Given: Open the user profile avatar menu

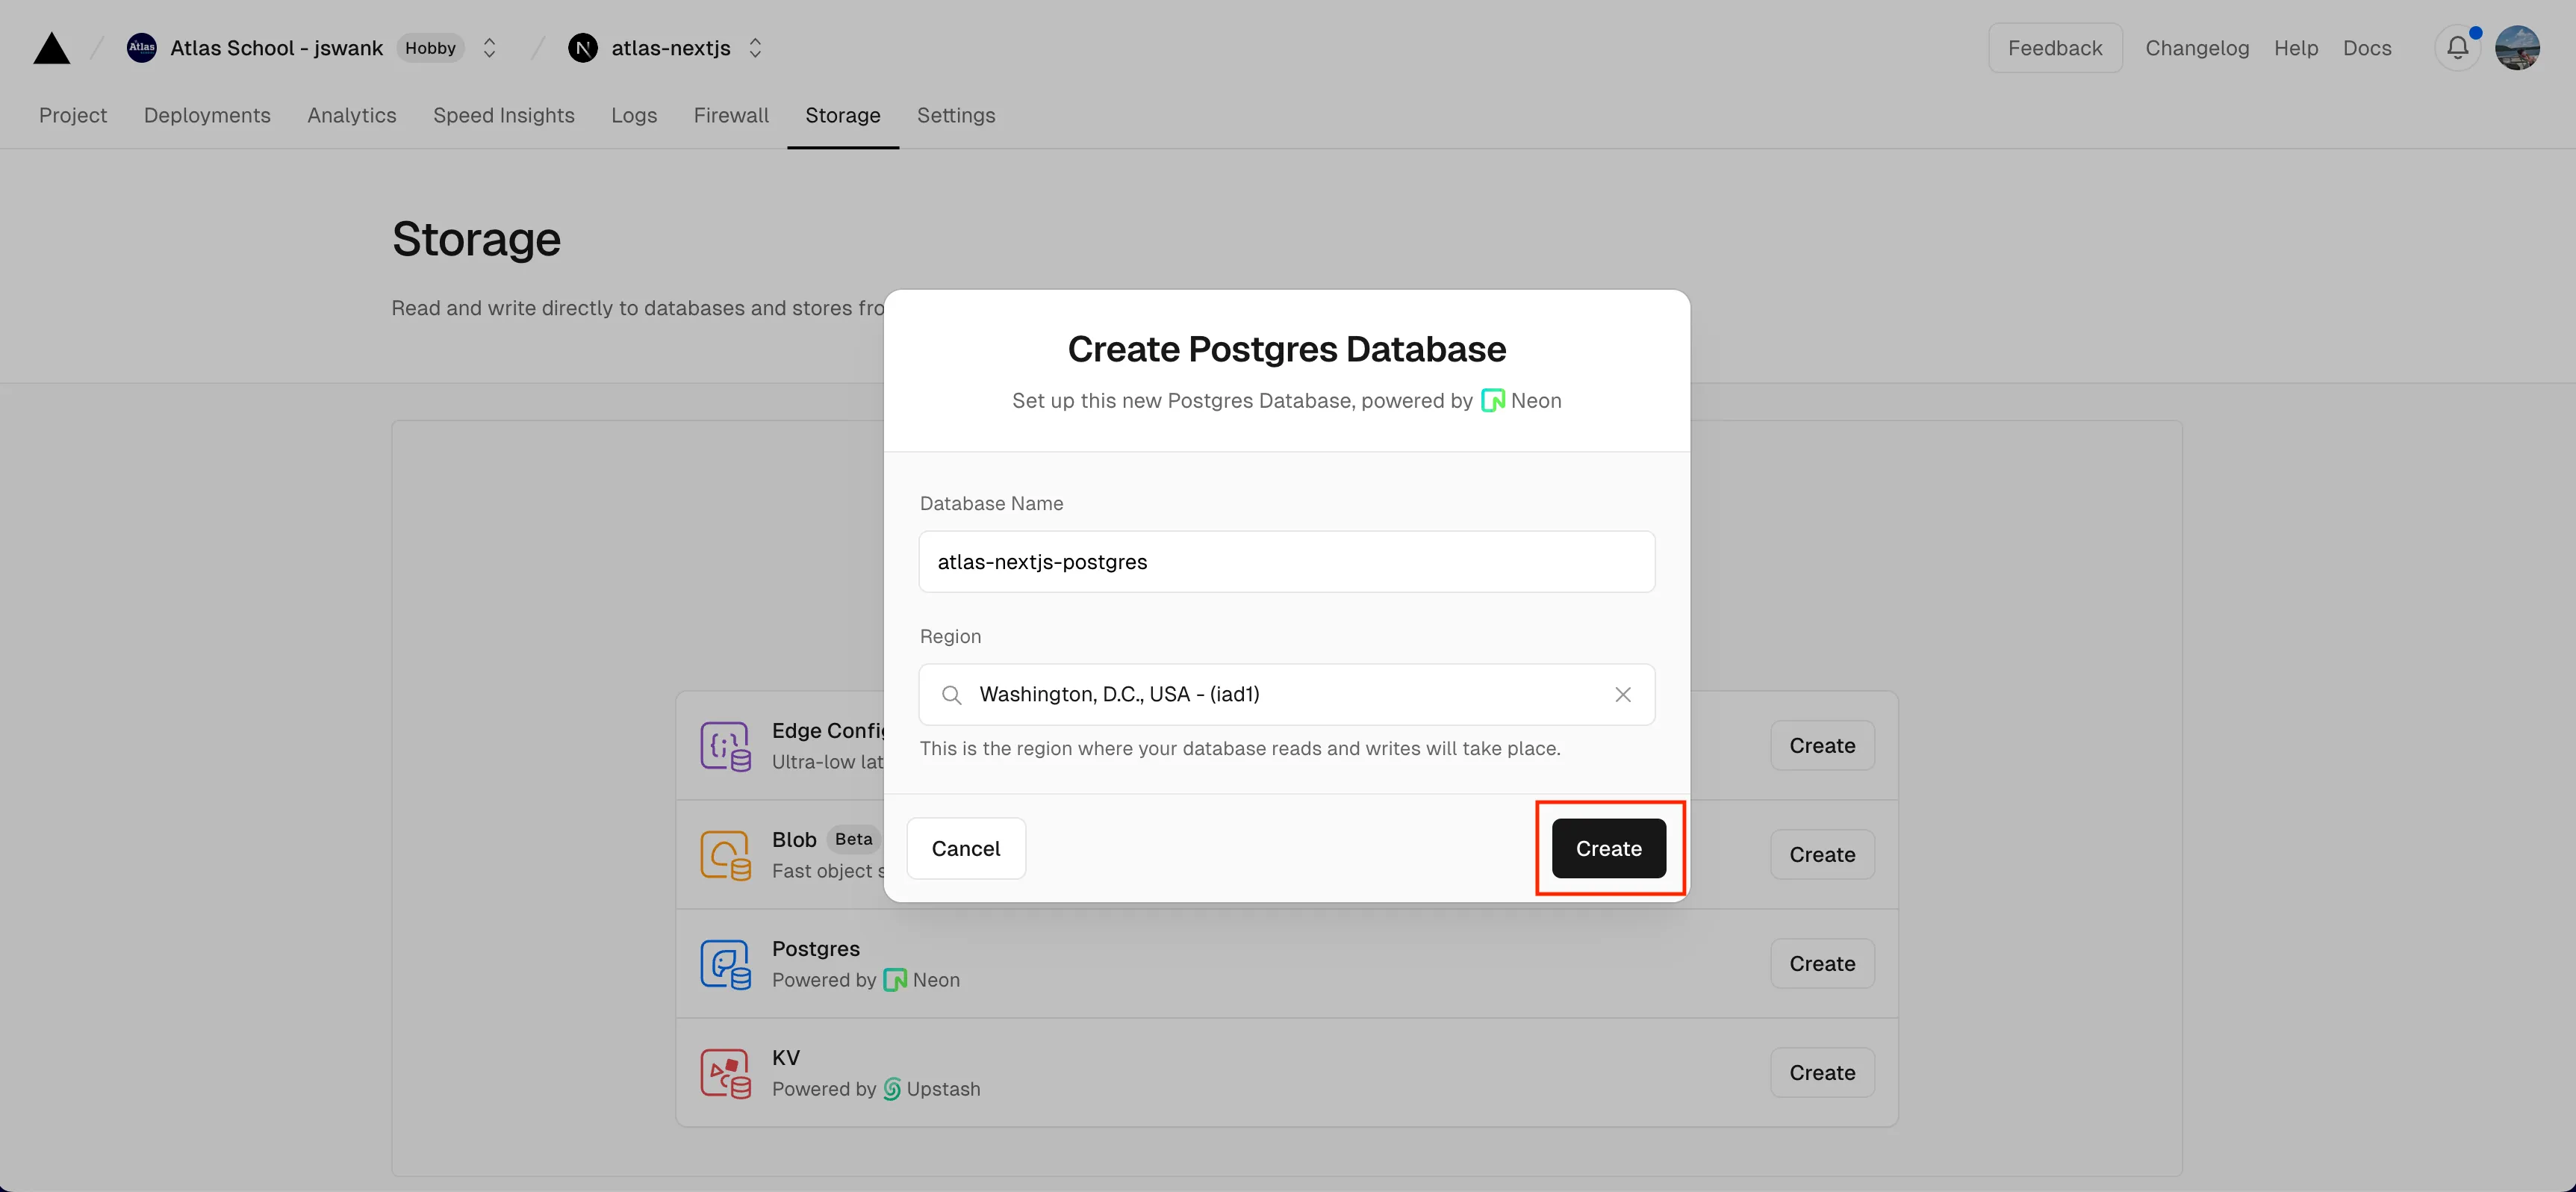Looking at the screenshot, I should click(2518, 48).
